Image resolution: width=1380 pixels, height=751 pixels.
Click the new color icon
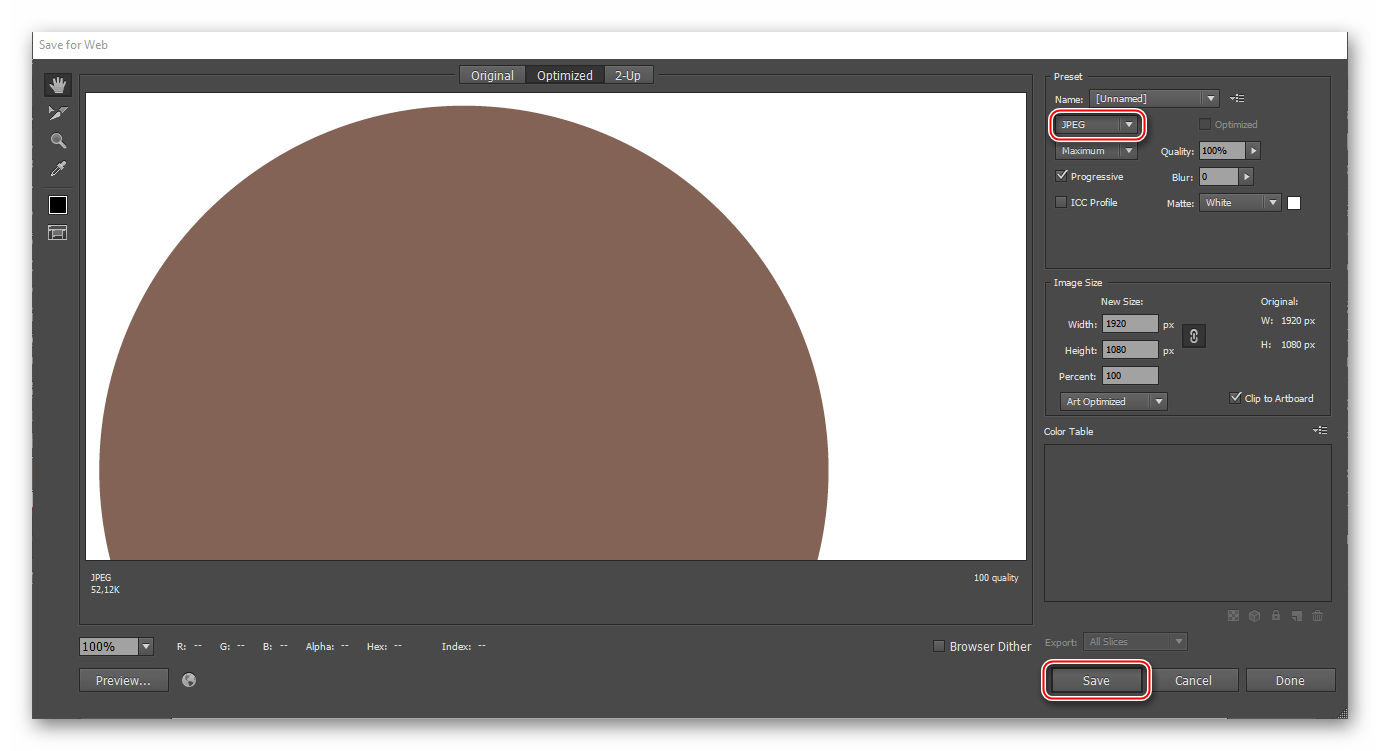tap(1297, 616)
